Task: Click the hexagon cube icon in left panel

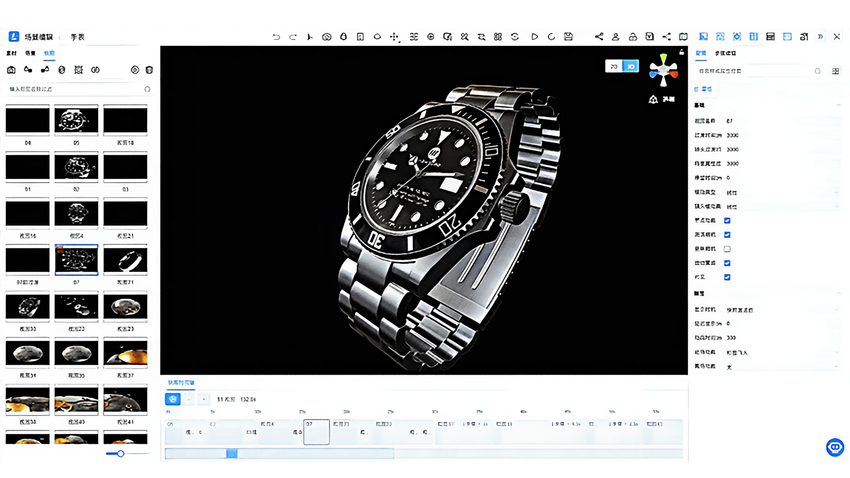Action: (62, 70)
